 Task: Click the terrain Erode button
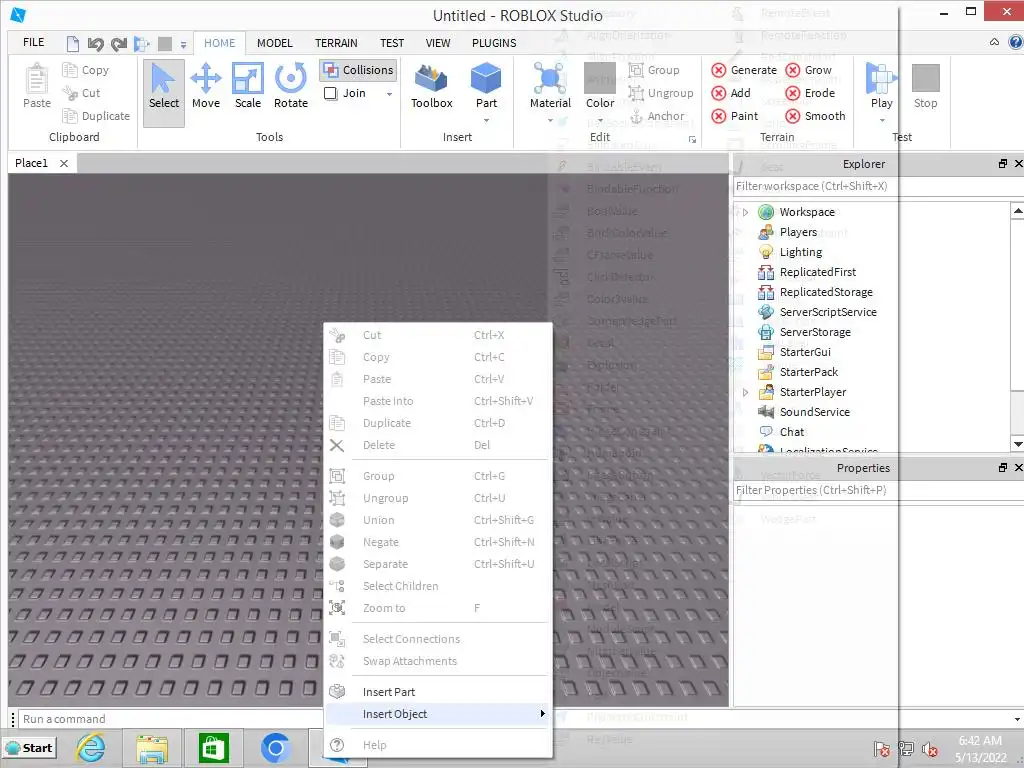click(810, 93)
